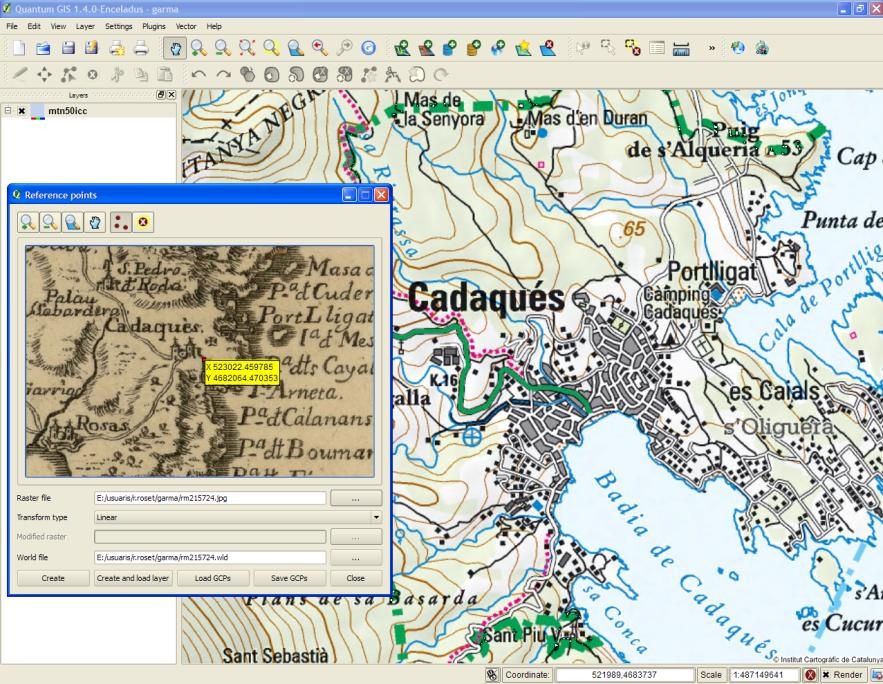Select the Zoom Out tool in main toolbar
This screenshot has width=883, height=684.
[222, 48]
